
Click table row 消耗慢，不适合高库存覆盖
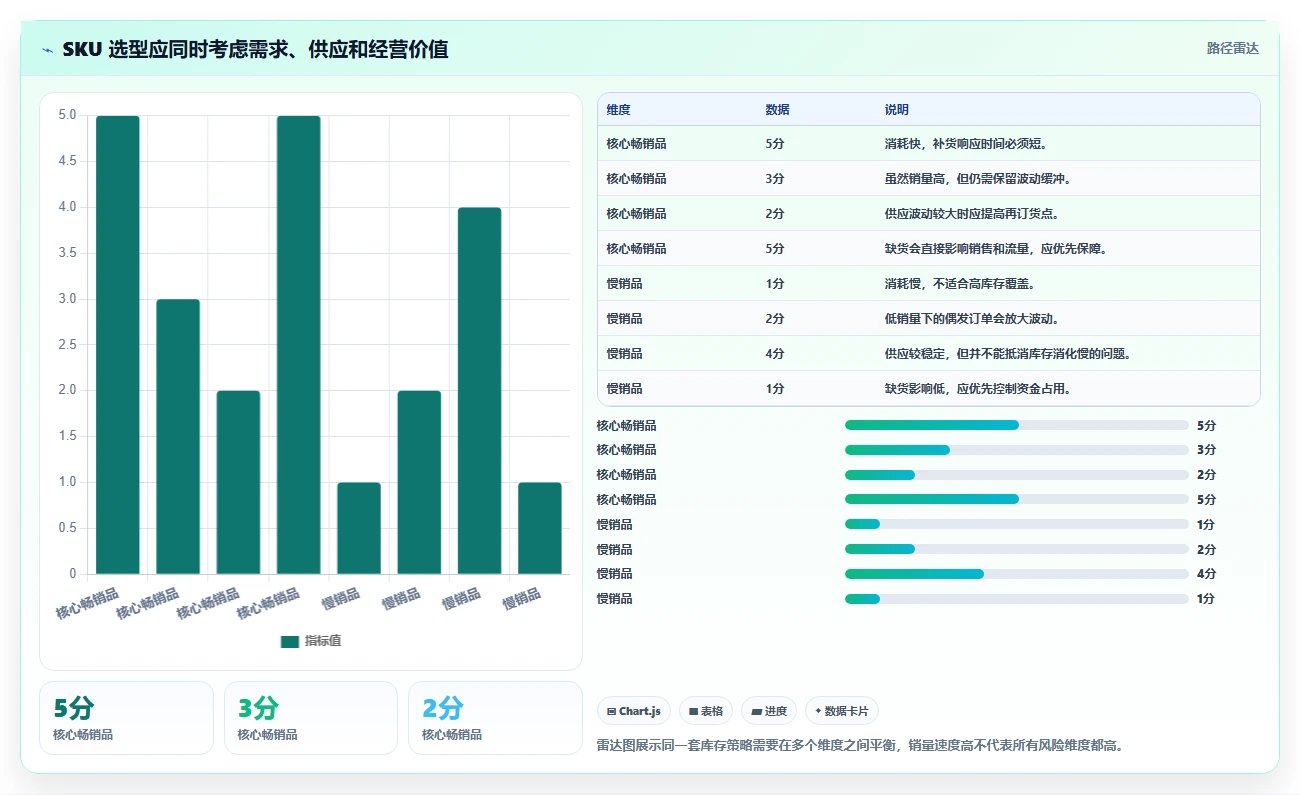click(928, 284)
